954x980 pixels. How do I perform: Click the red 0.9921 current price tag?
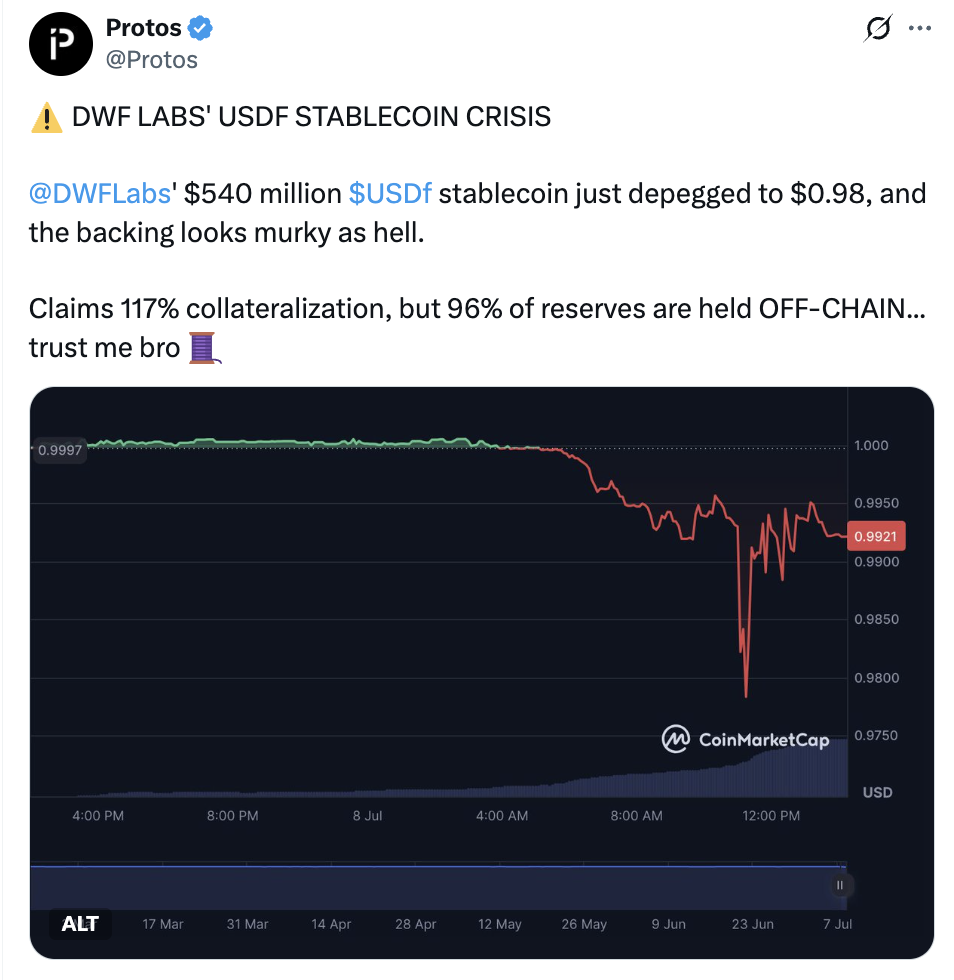[x=876, y=536]
